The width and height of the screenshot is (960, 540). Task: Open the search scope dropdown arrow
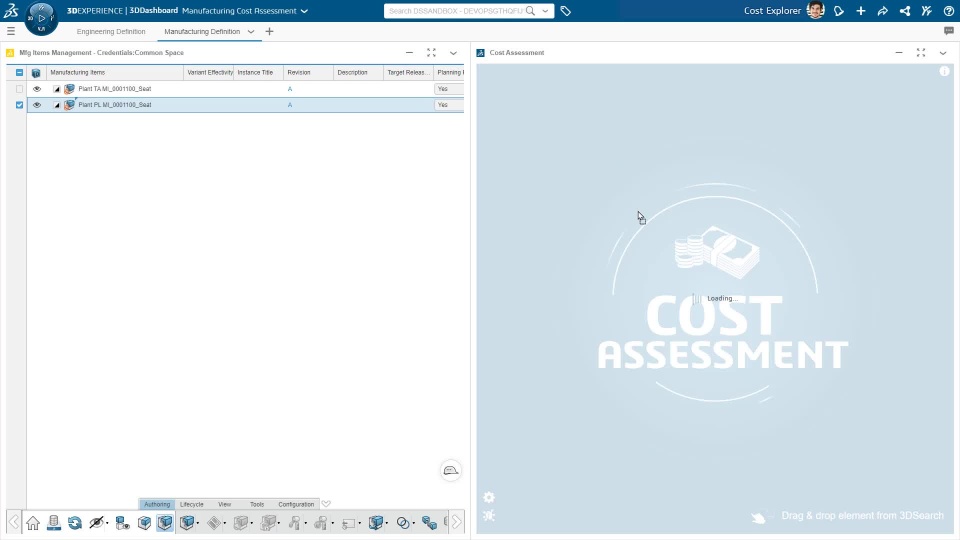coord(545,11)
